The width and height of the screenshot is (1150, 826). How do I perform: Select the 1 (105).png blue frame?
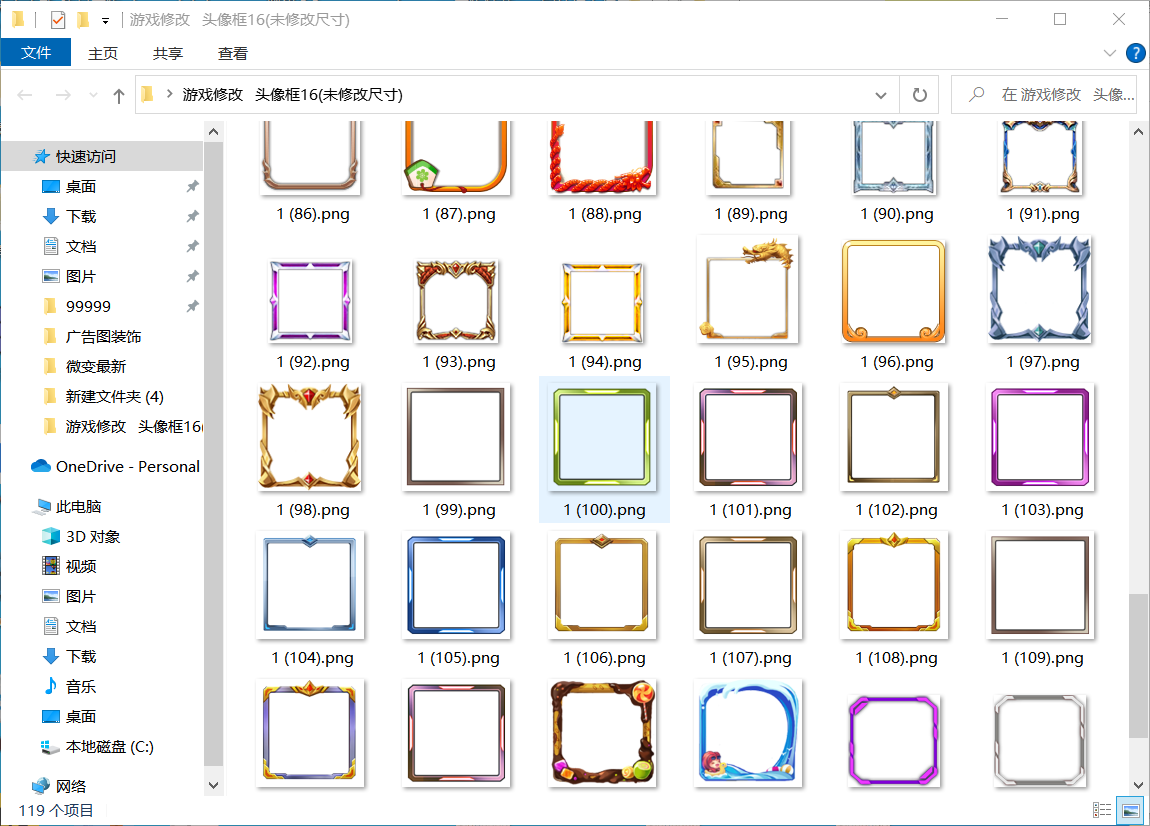pyautogui.click(x=456, y=585)
